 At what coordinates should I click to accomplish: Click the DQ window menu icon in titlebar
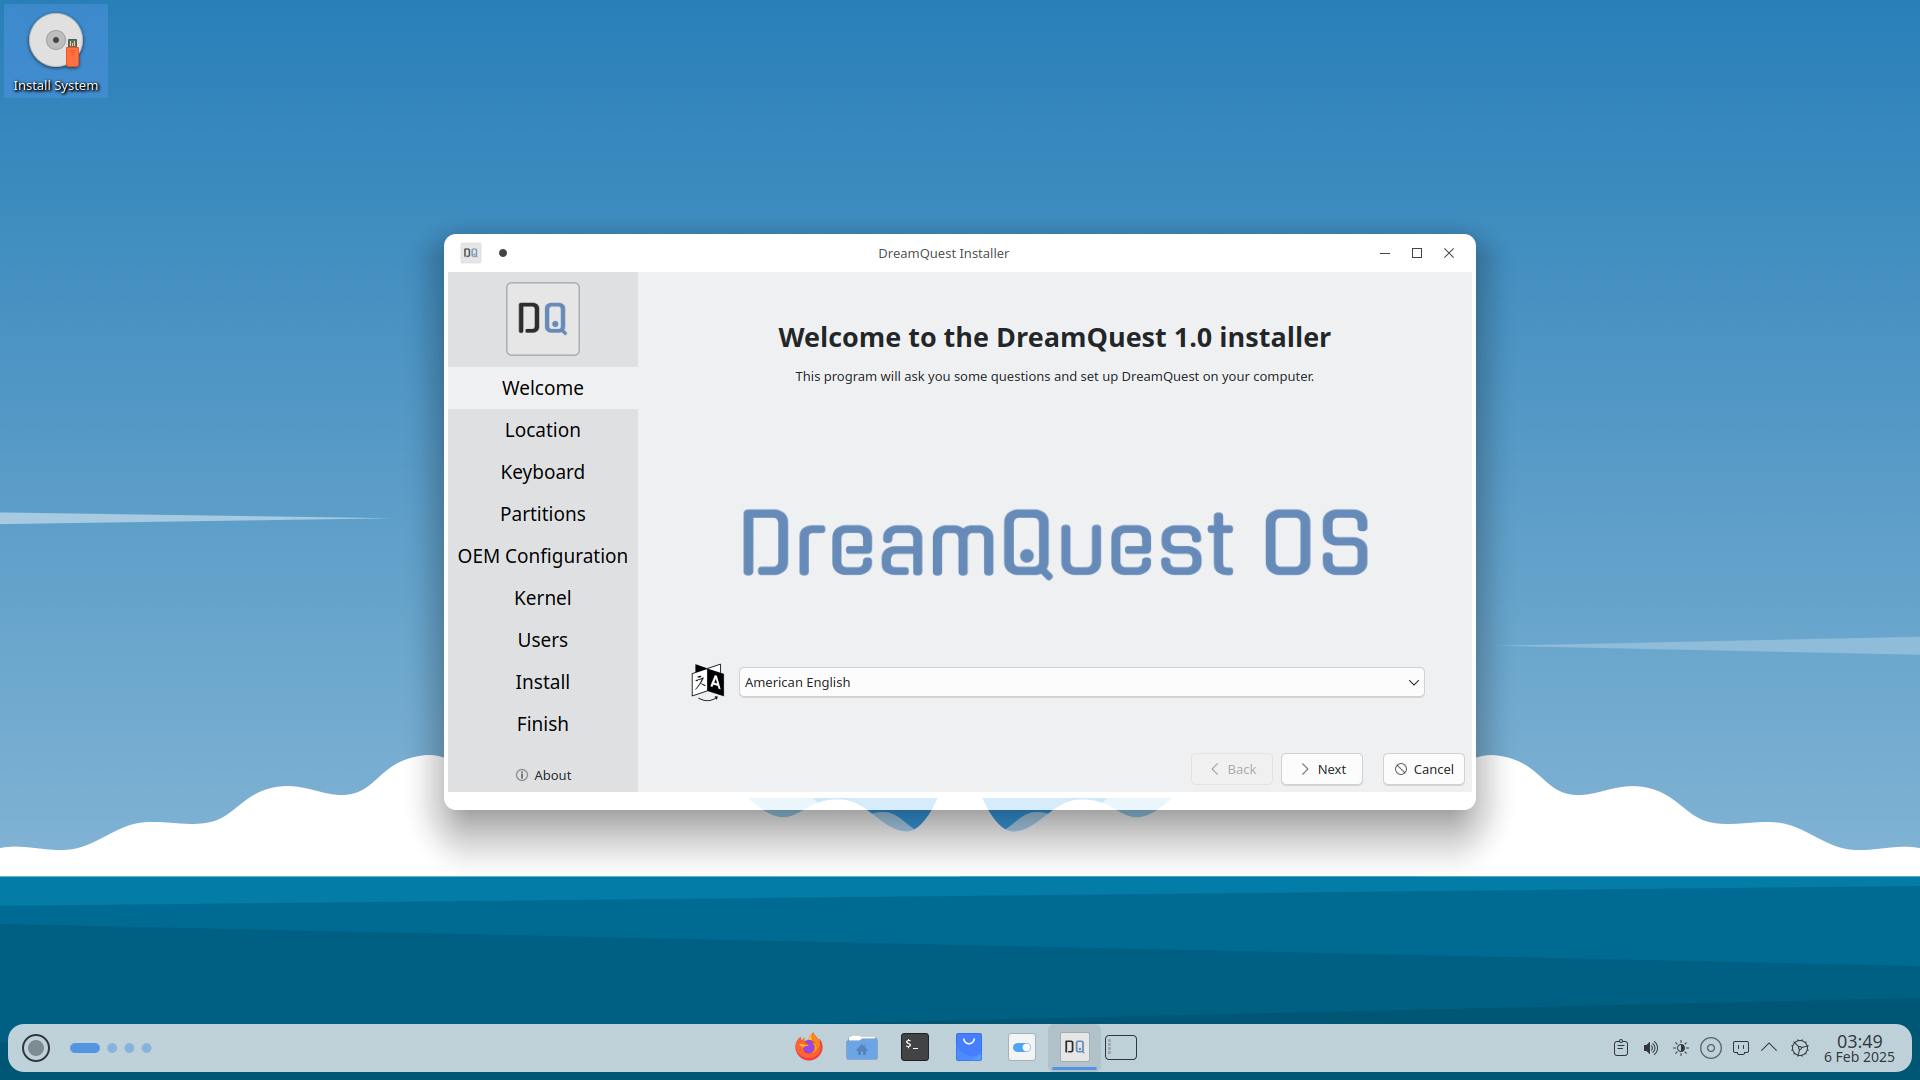click(x=471, y=253)
